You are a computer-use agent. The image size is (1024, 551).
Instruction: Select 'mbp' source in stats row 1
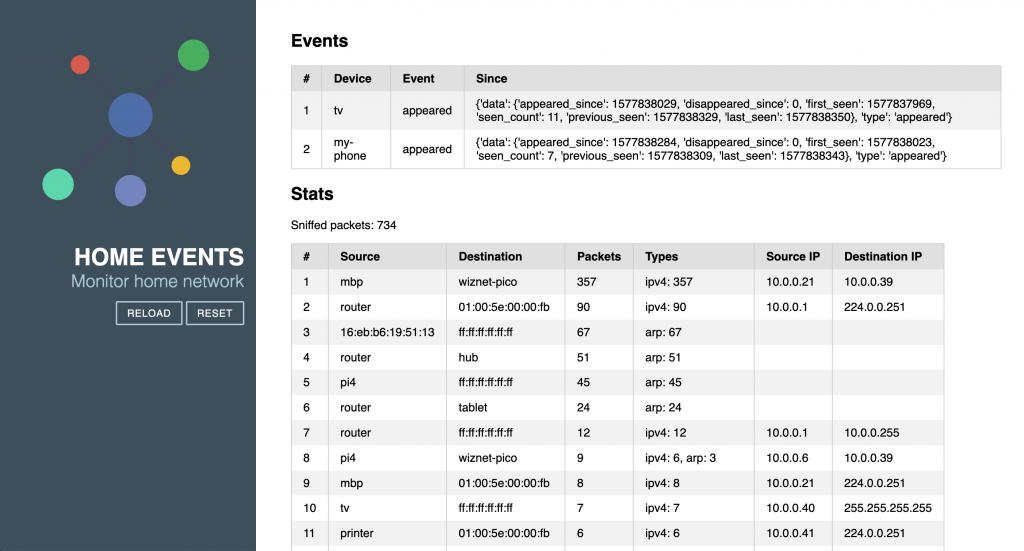351,282
